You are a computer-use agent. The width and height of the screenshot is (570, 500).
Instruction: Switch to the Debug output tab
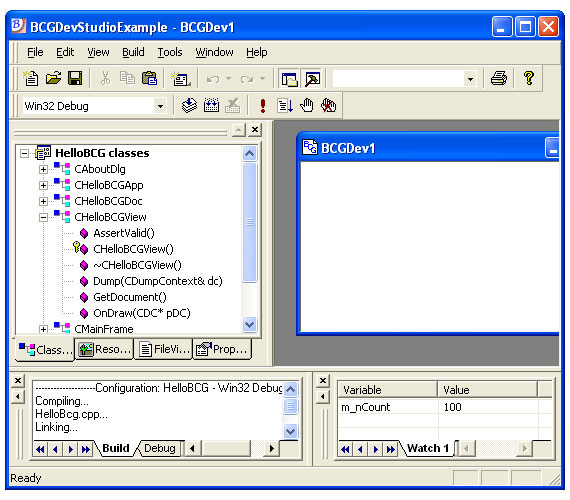point(159,448)
